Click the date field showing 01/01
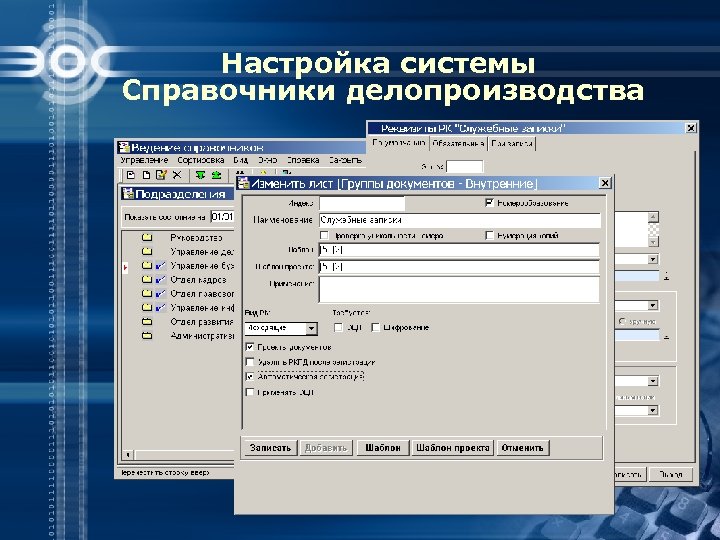The width and height of the screenshot is (720, 540). pos(222,216)
